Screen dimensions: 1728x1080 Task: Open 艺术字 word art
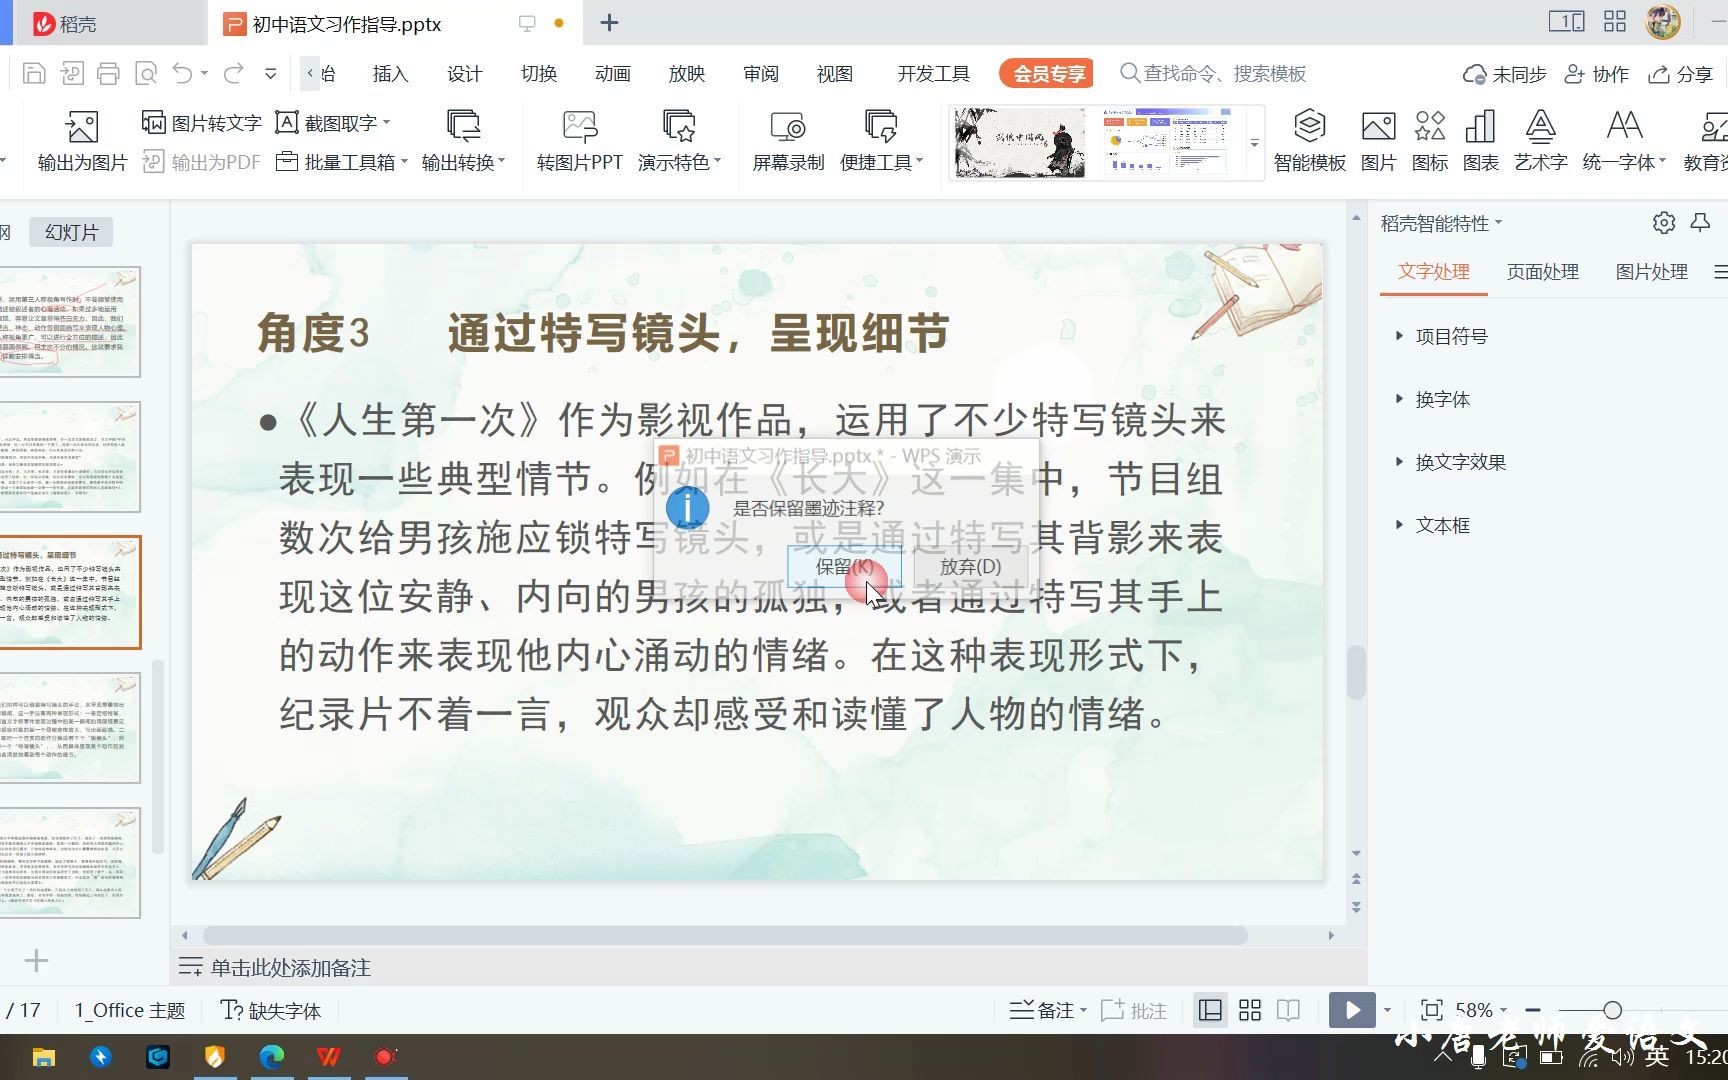[1540, 142]
